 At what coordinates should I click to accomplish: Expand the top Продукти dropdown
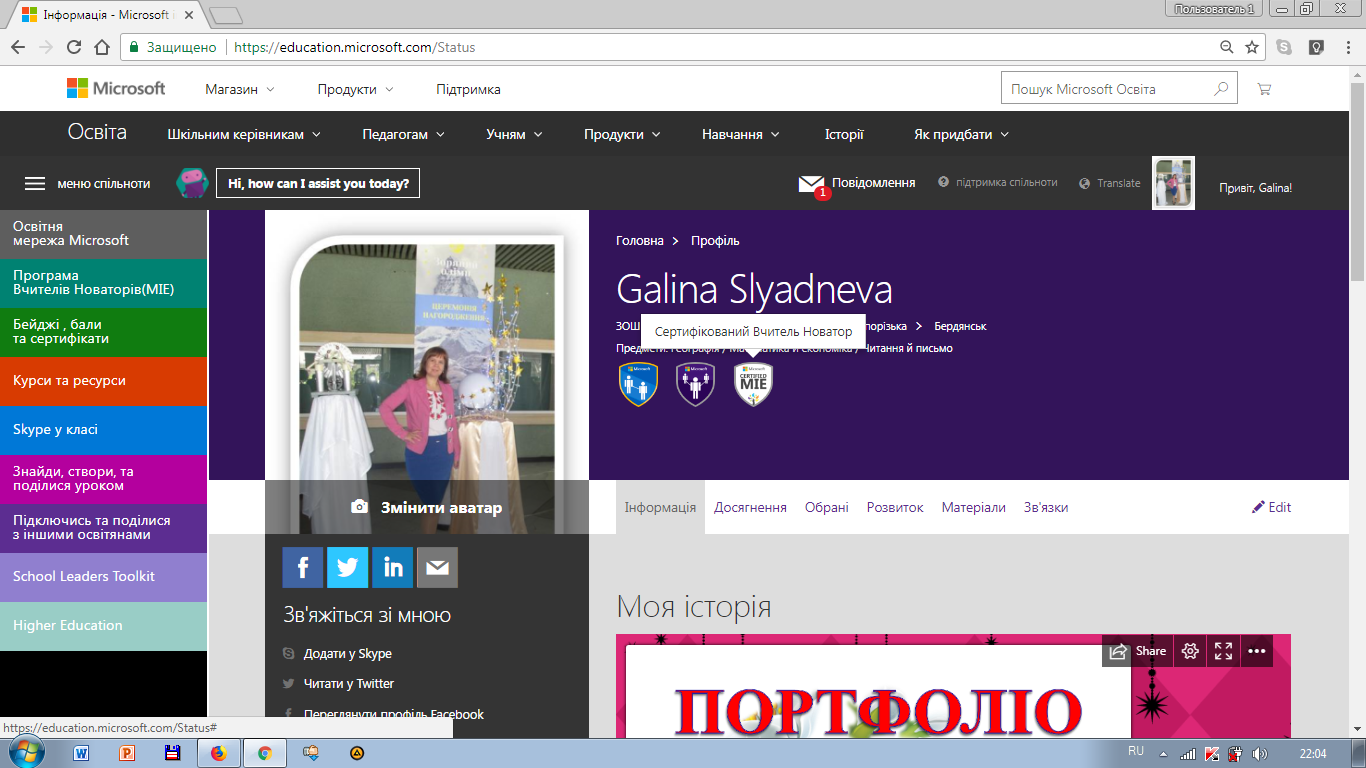355,89
